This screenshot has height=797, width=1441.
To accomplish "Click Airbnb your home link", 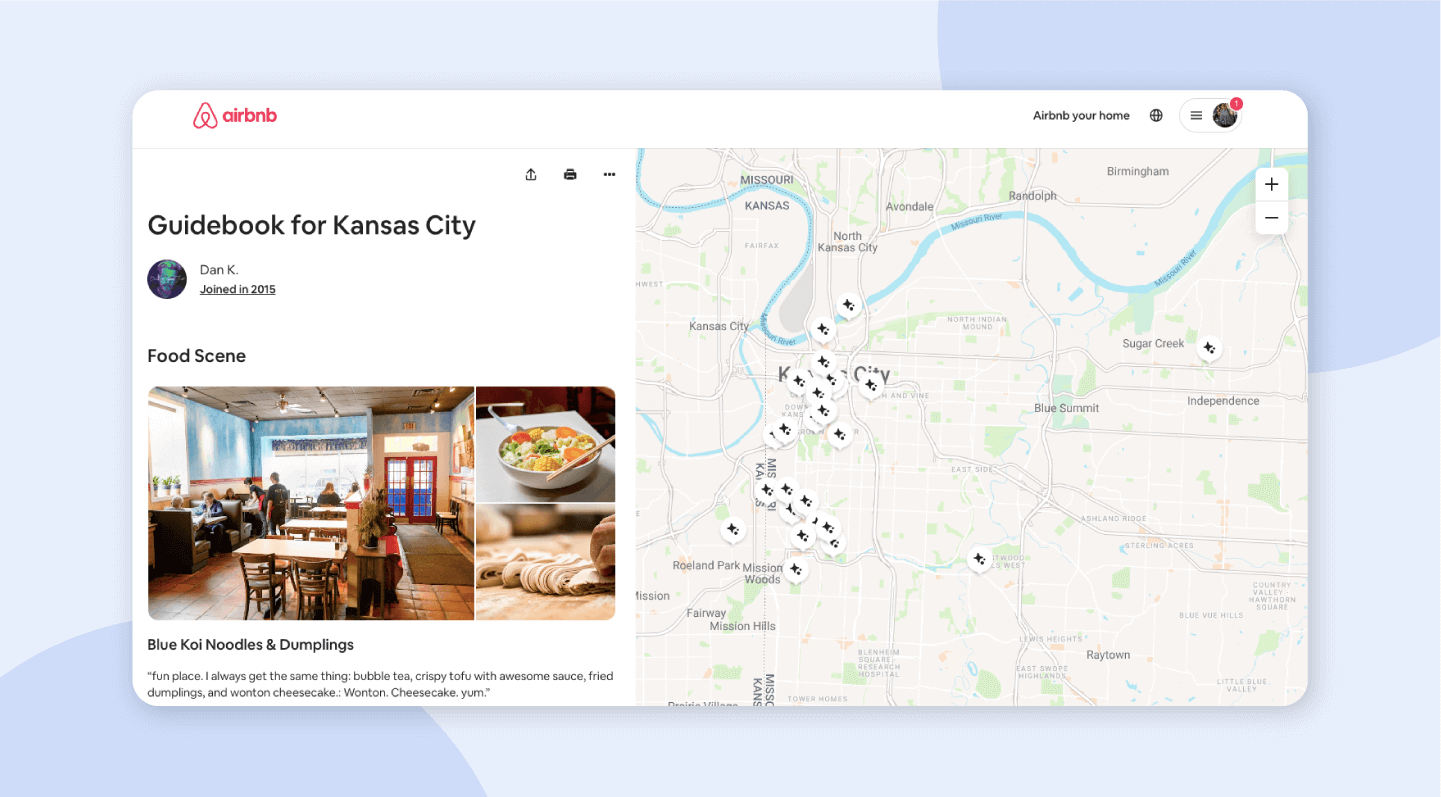I will point(1081,116).
